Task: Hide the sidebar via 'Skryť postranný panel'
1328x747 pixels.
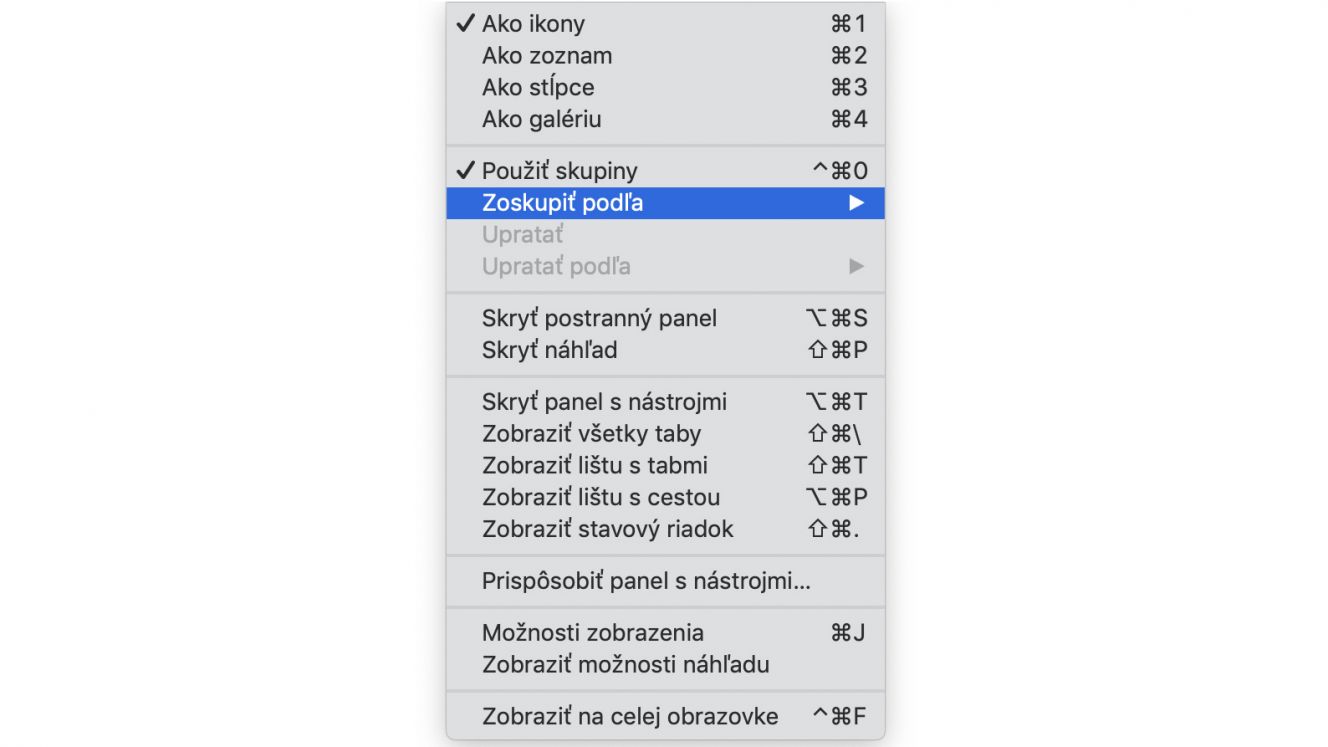Action: (x=665, y=319)
